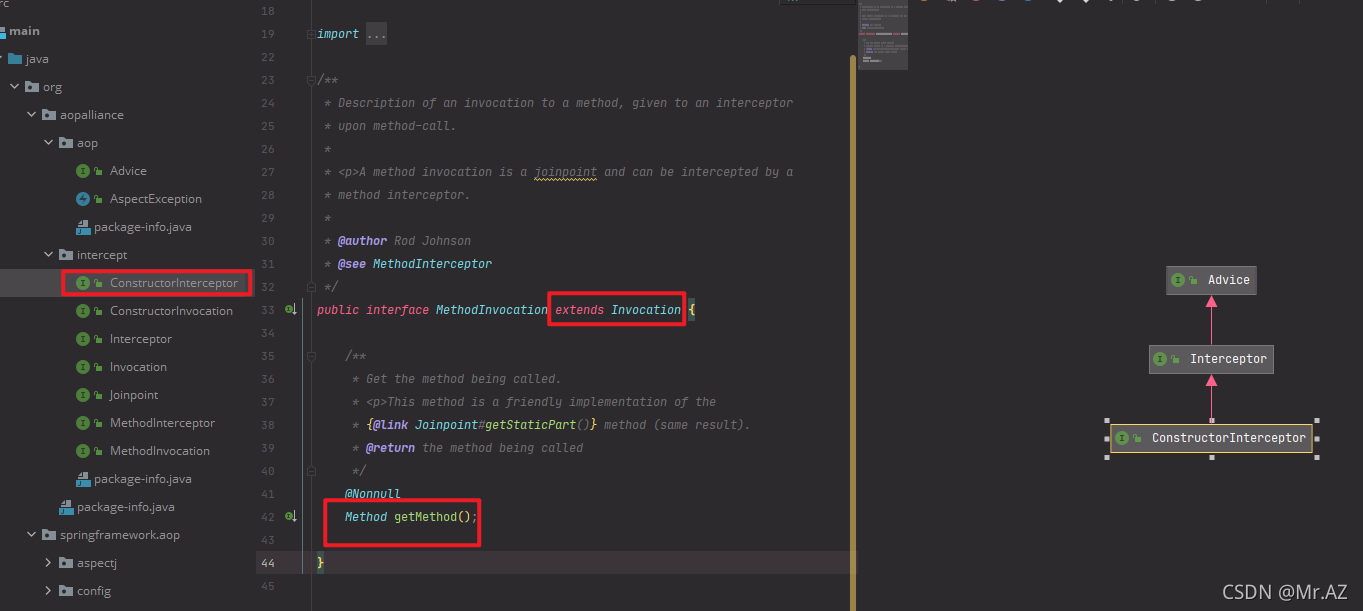
Task: Select the Advice node in the diagram
Action: coord(1211,280)
